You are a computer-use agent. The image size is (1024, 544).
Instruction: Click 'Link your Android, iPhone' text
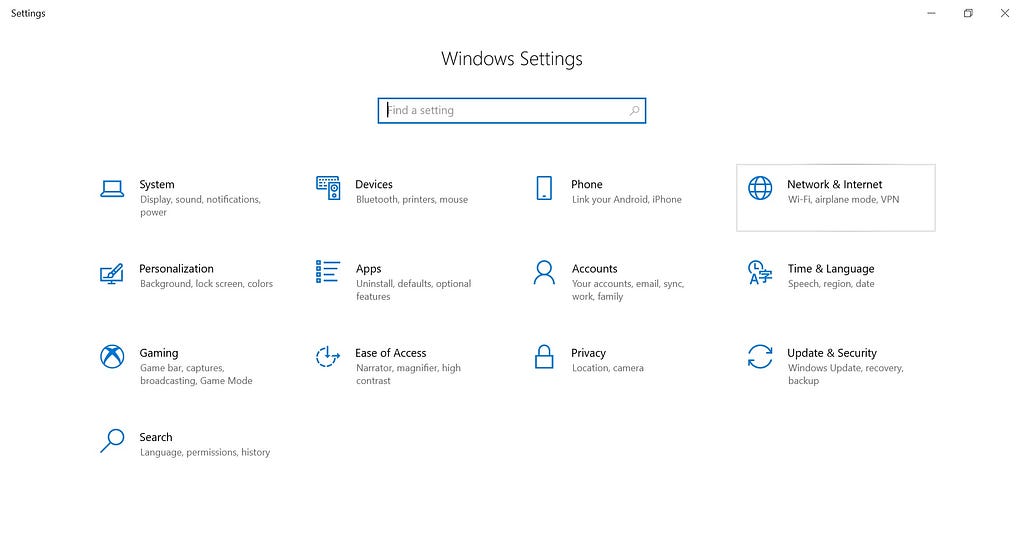click(x=627, y=200)
